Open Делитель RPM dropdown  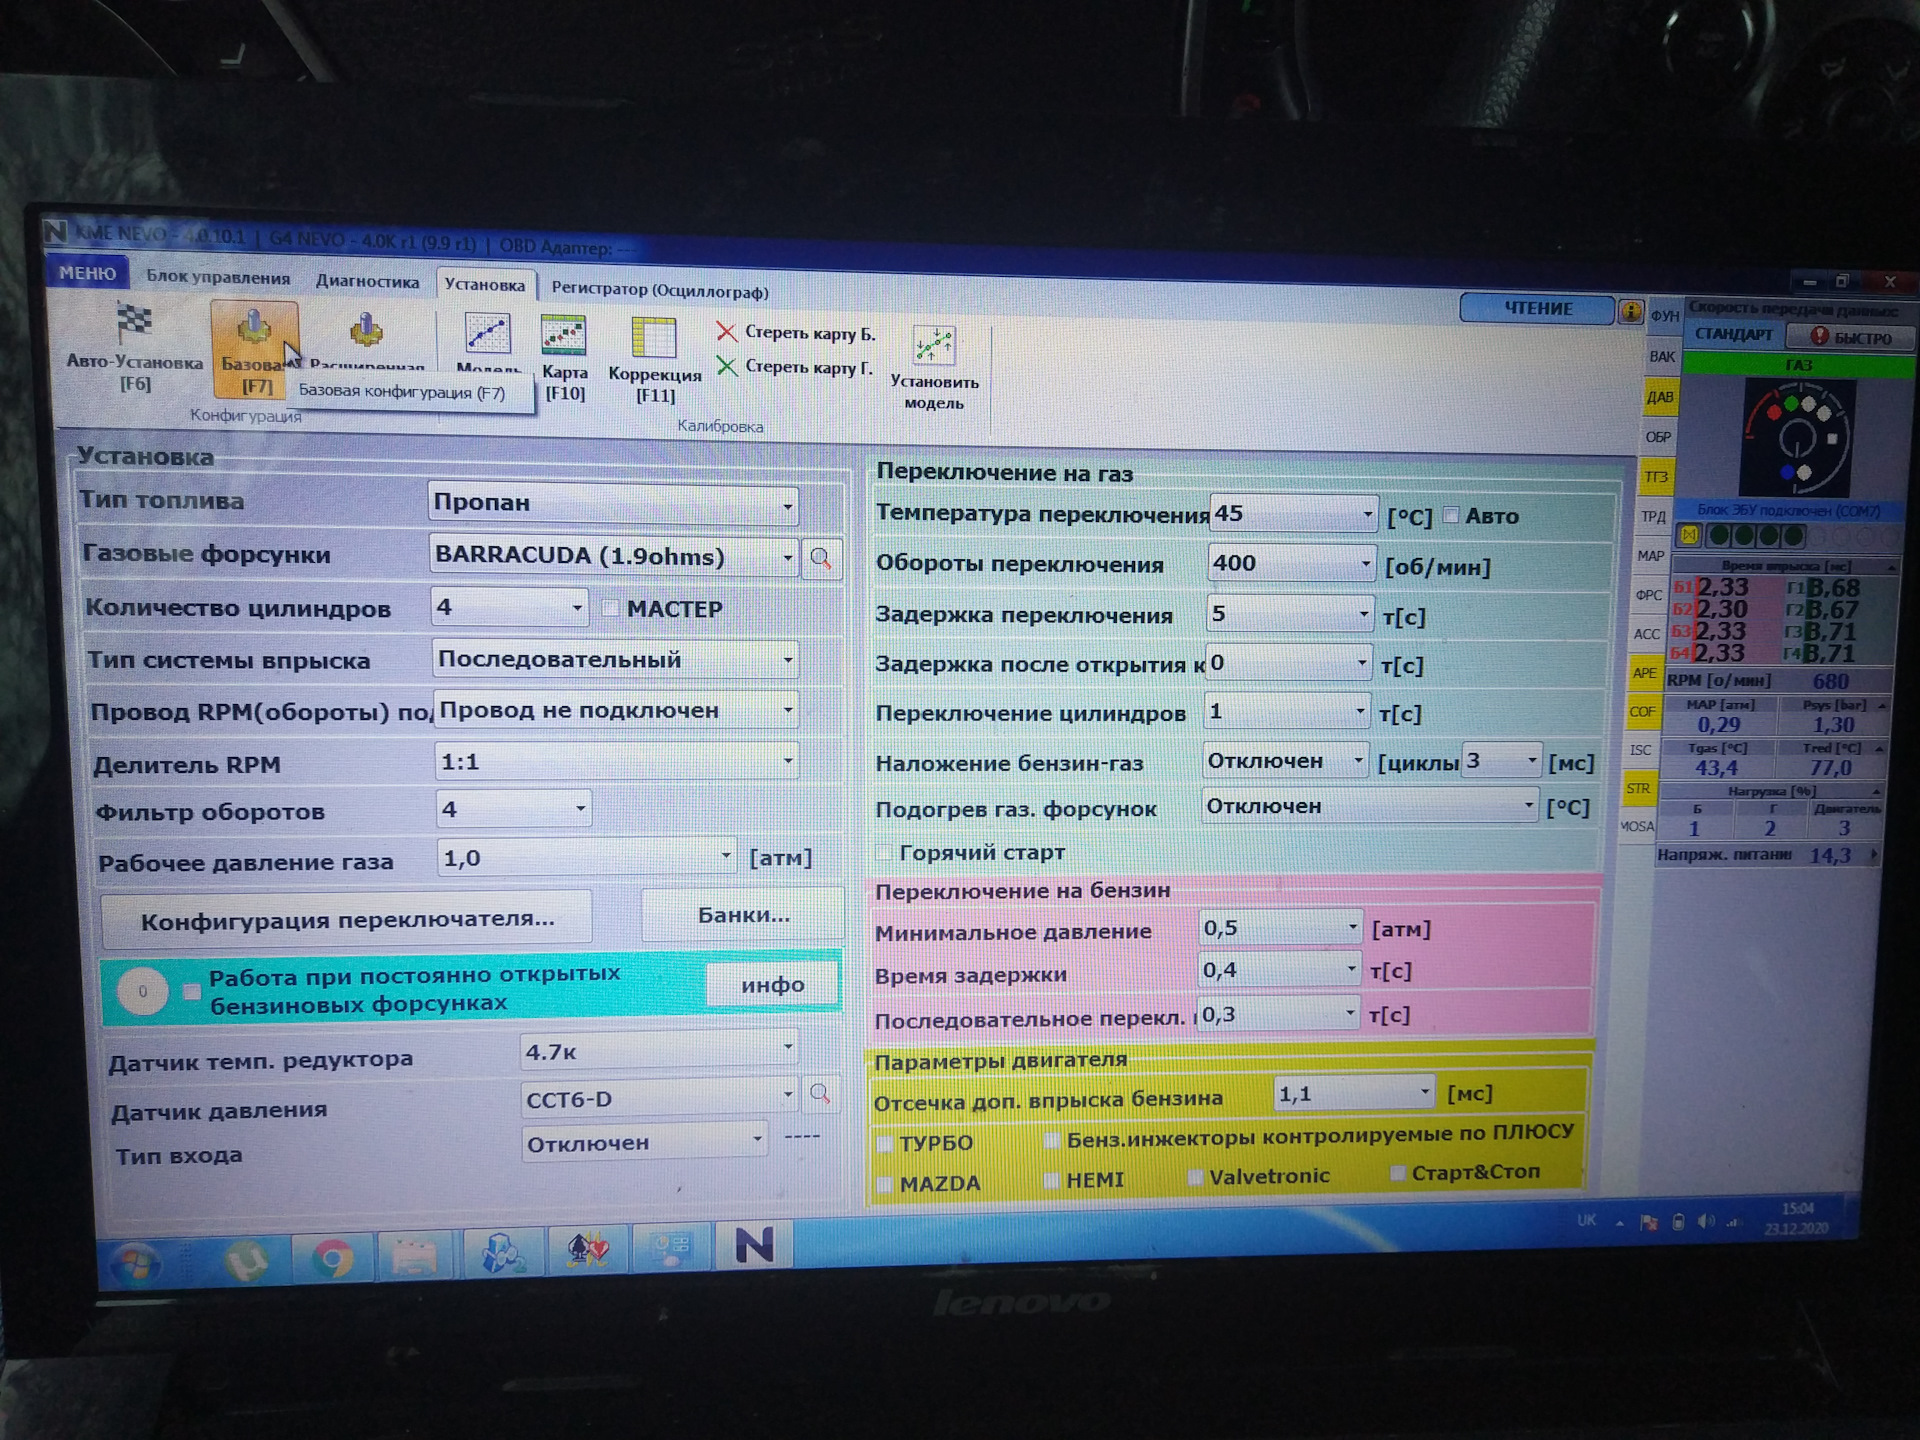click(x=617, y=762)
